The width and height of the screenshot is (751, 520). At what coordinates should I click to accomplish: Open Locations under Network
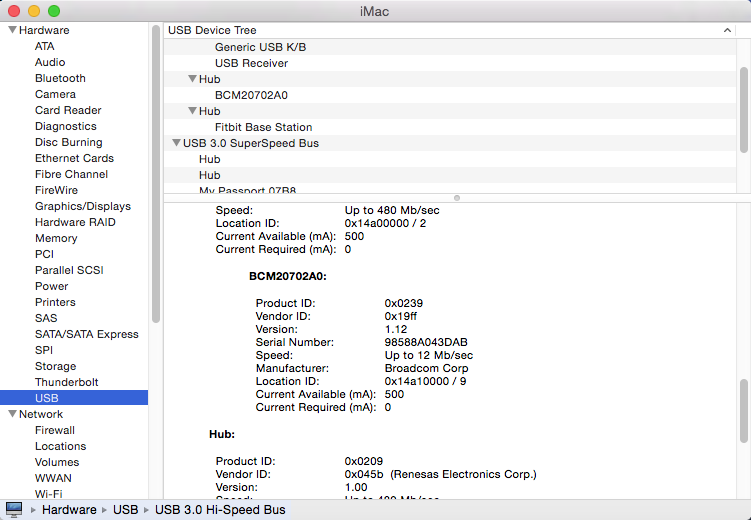click(x=60, y=446)
